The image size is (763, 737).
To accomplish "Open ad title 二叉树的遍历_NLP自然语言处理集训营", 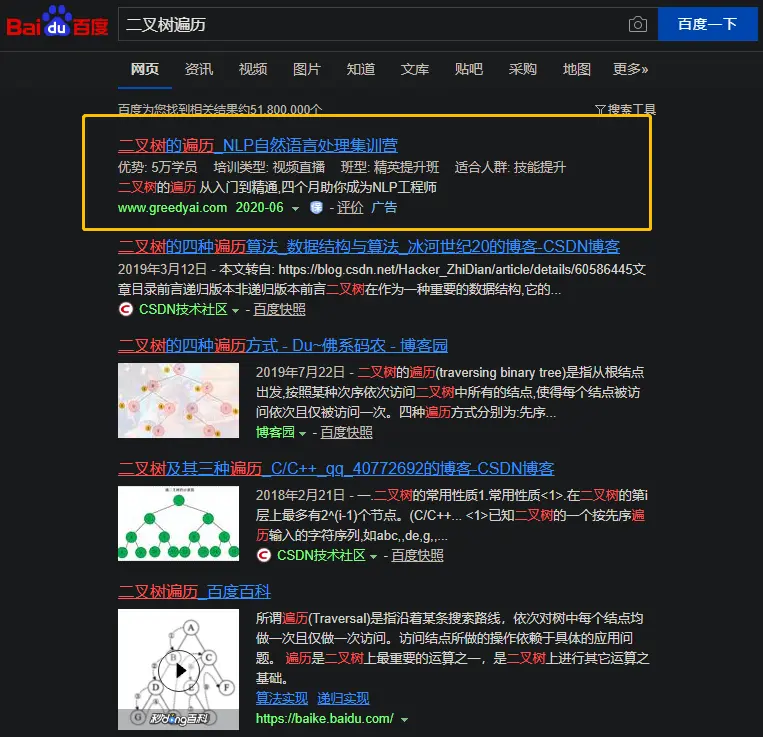I will (258, 145).
